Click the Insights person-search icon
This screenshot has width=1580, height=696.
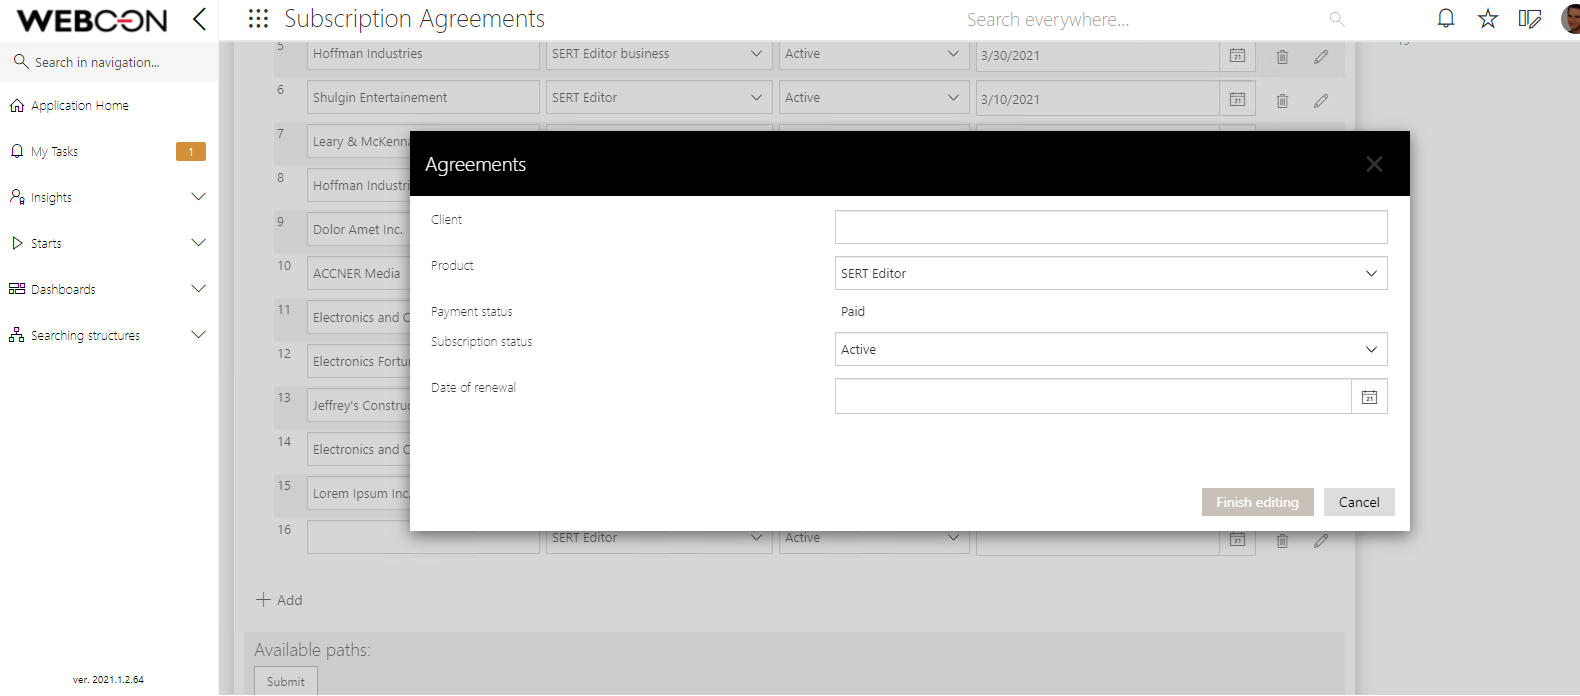pos(17,197)
